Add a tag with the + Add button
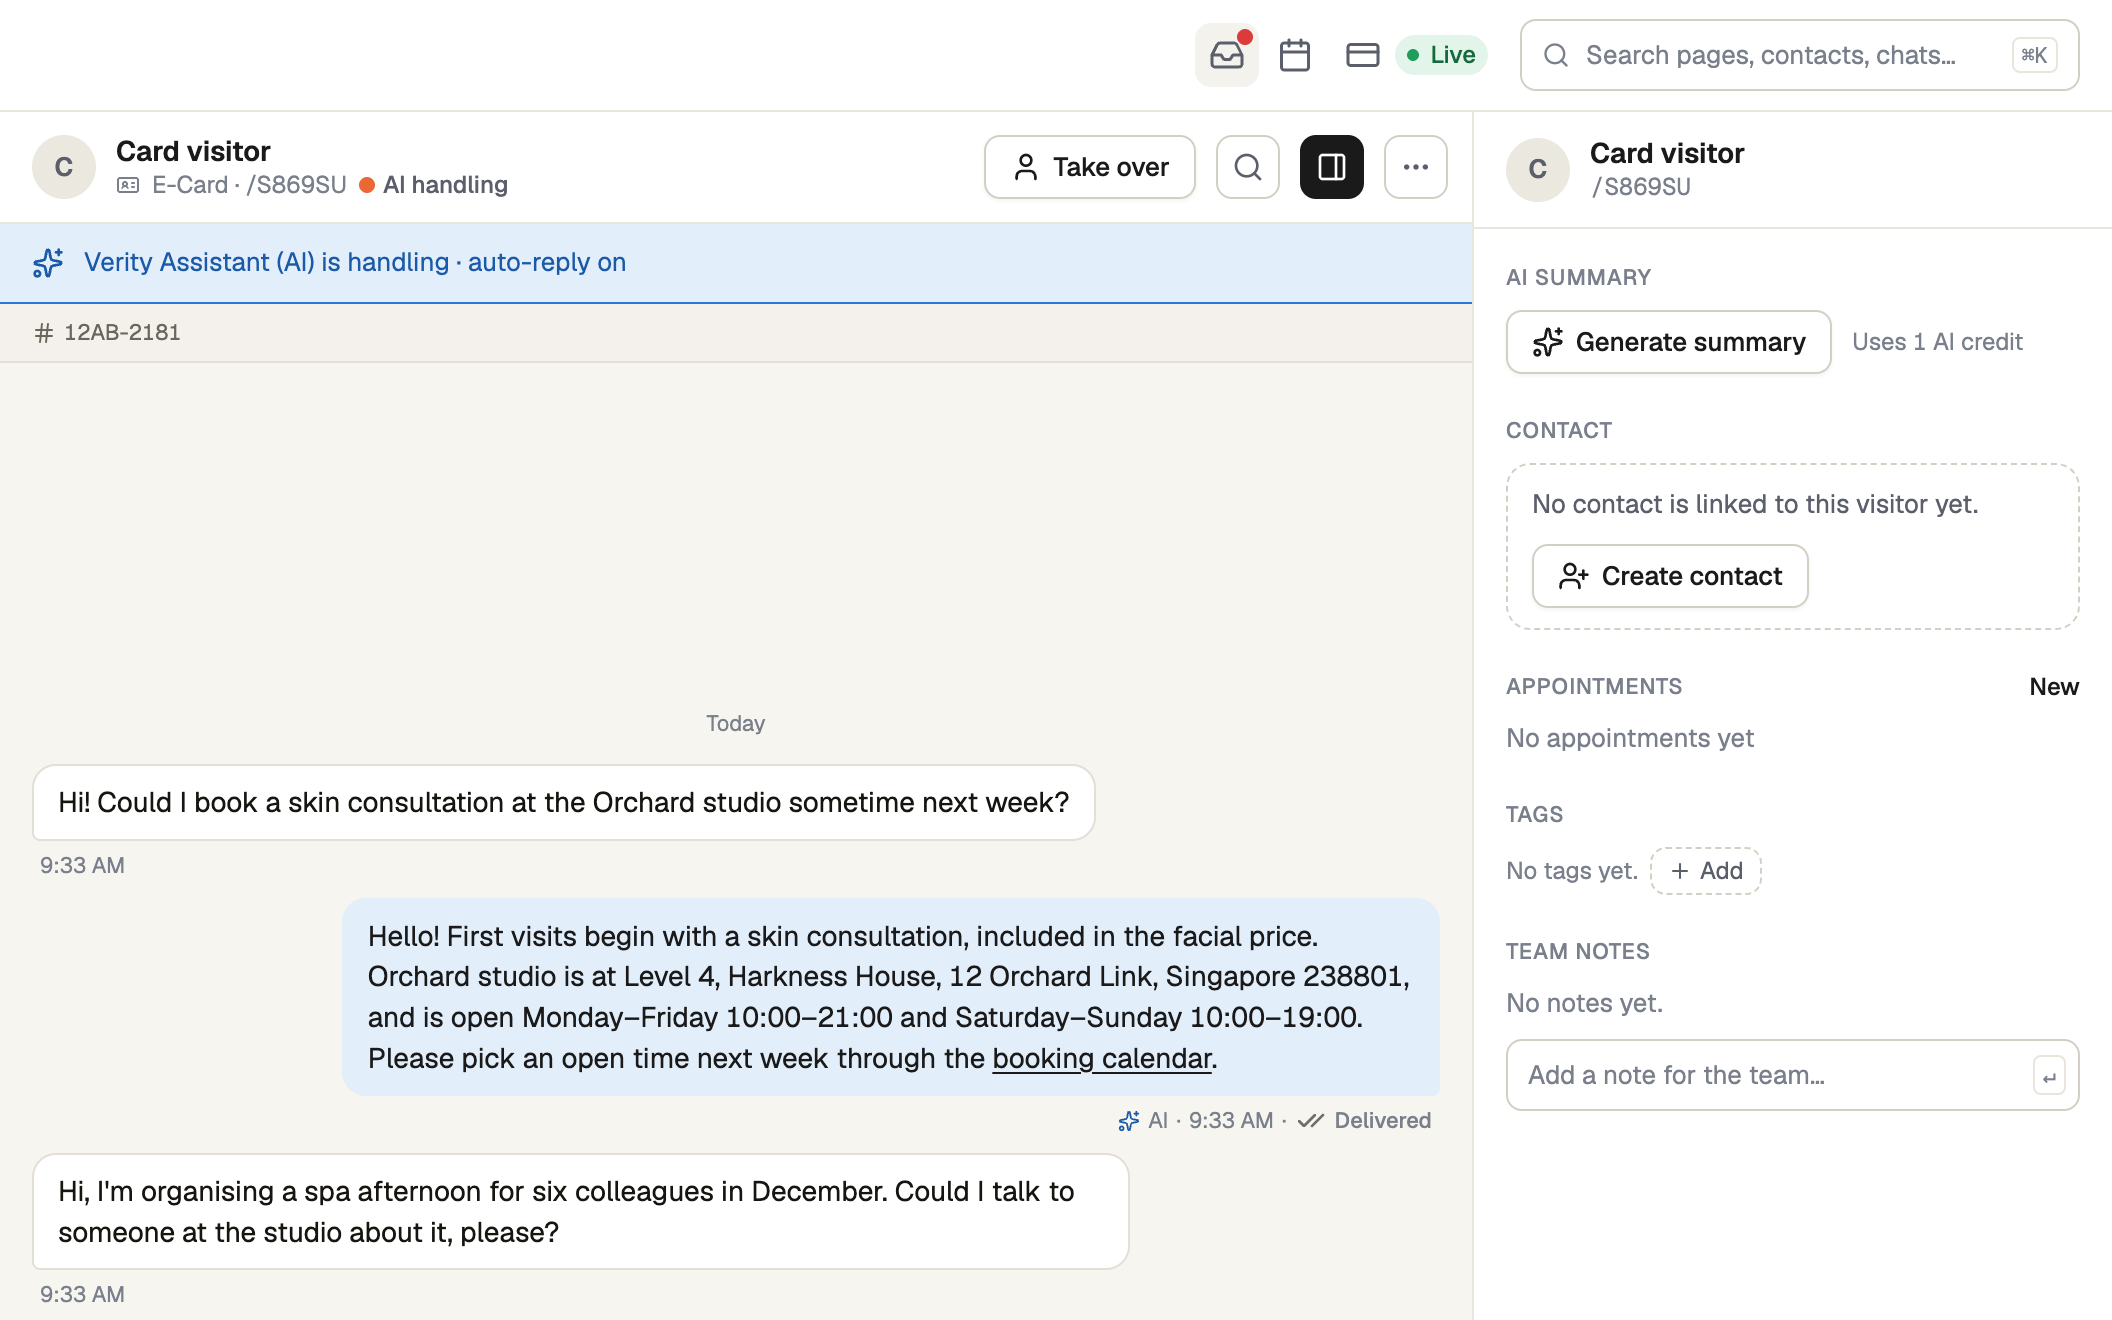 [1706, 871]
